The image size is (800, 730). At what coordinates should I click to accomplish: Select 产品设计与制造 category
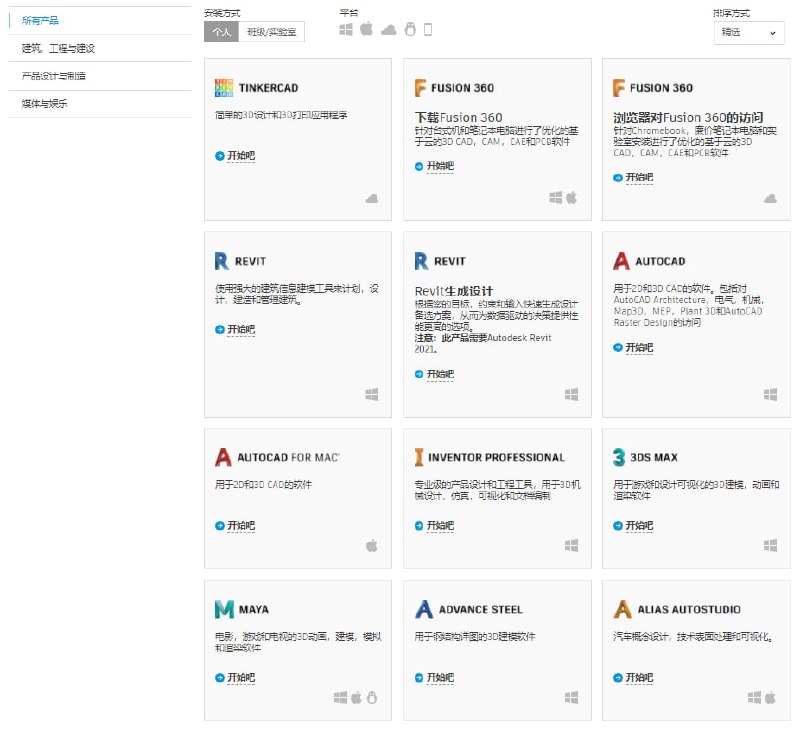click(x=54, y=76)
